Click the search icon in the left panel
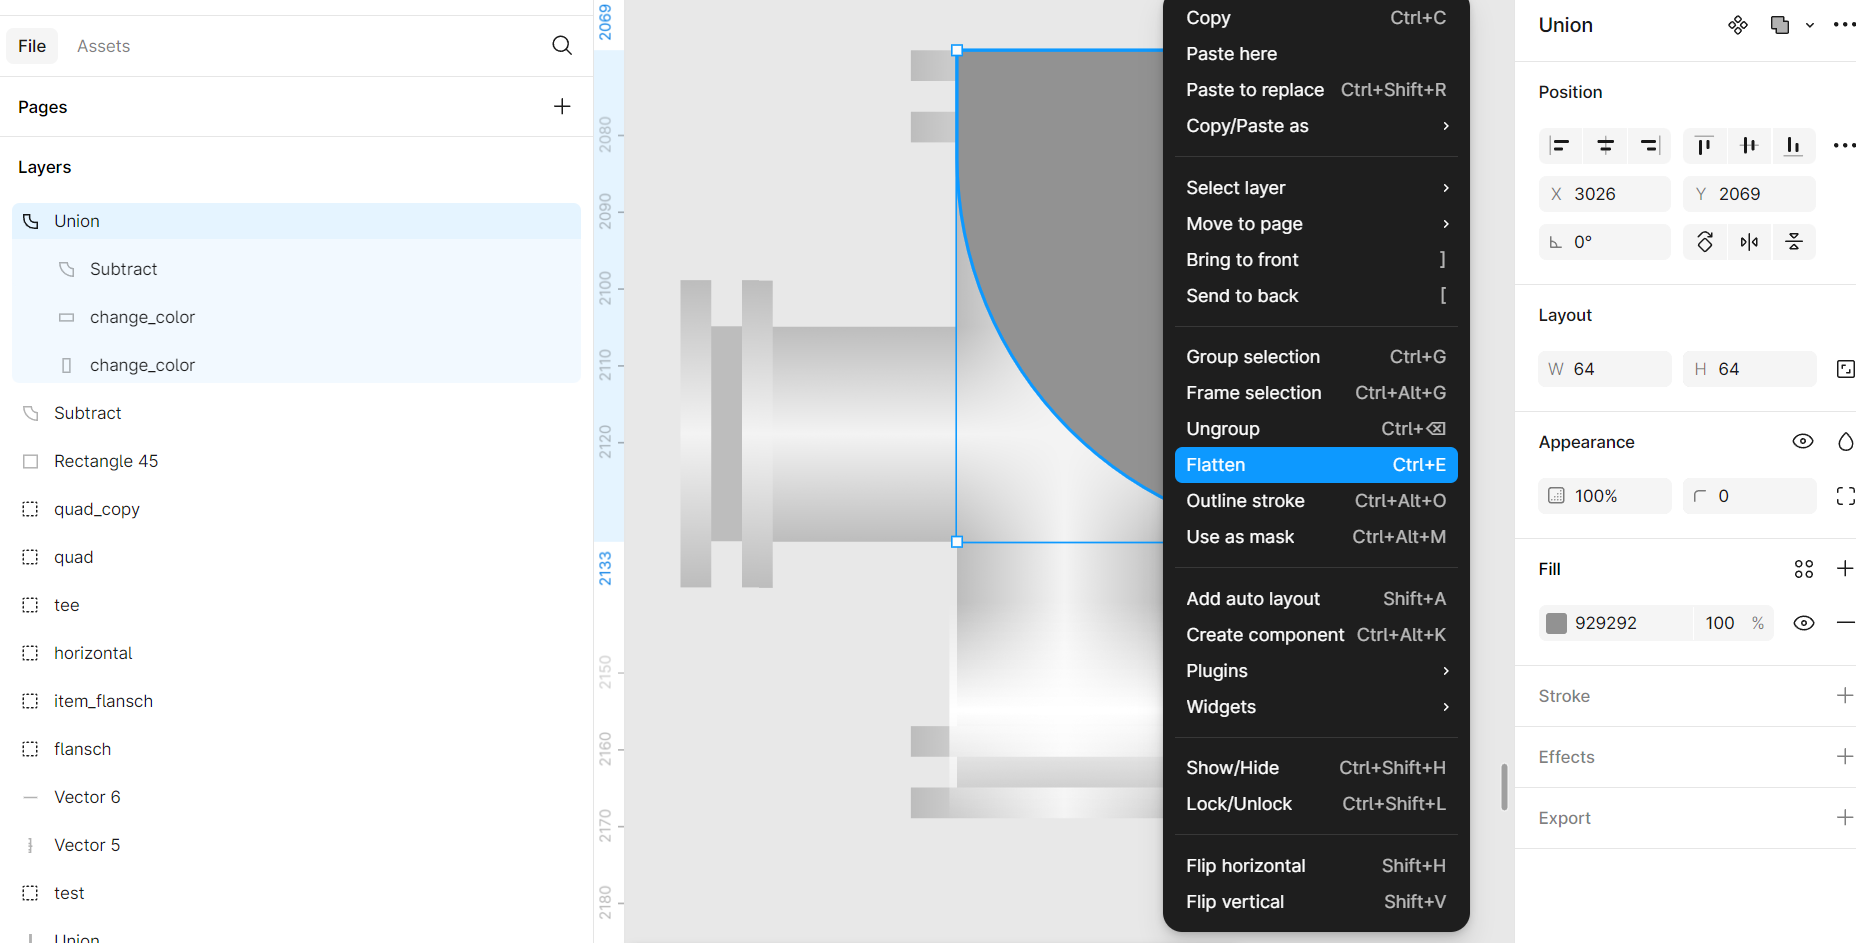This screenshot has width=1856, height=943. pos(562,46)
